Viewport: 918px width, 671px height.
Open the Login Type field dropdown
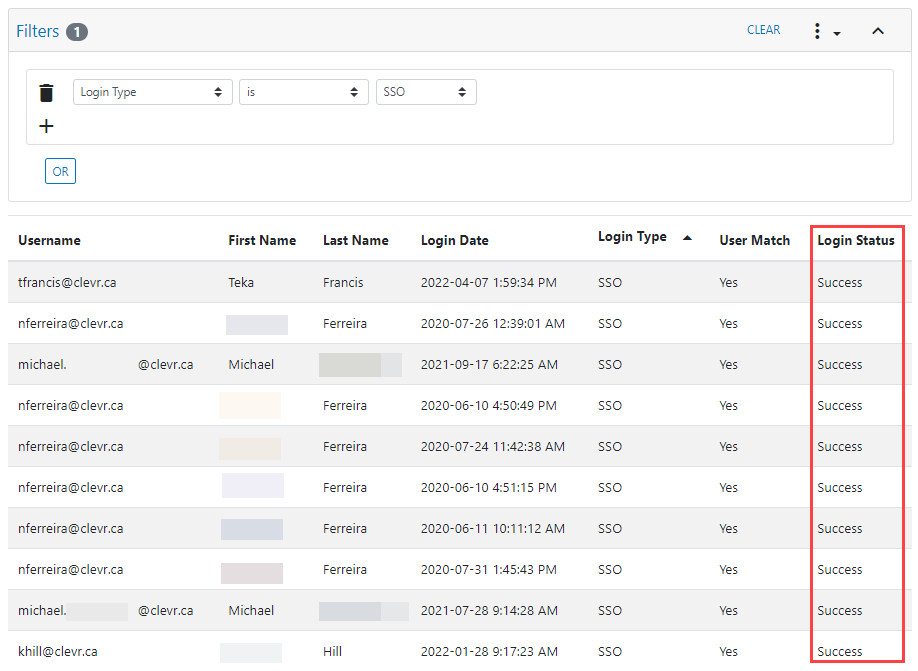click(x=152, y=92)
